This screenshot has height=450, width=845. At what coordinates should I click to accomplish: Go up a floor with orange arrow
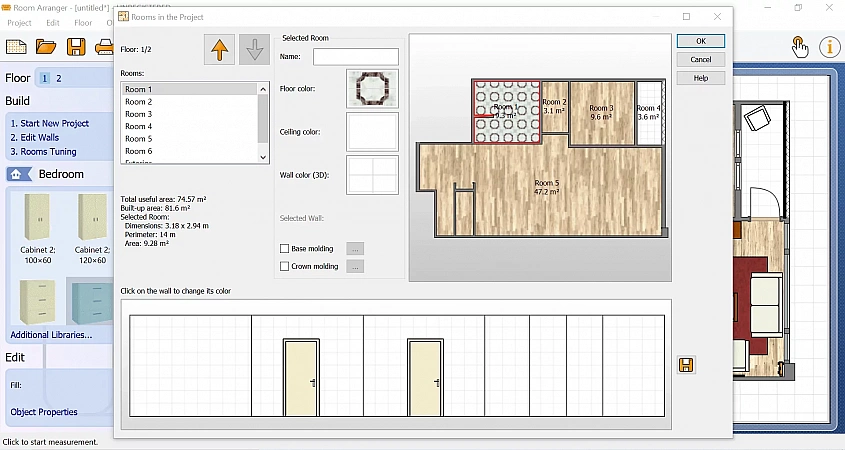coord(219,49)
